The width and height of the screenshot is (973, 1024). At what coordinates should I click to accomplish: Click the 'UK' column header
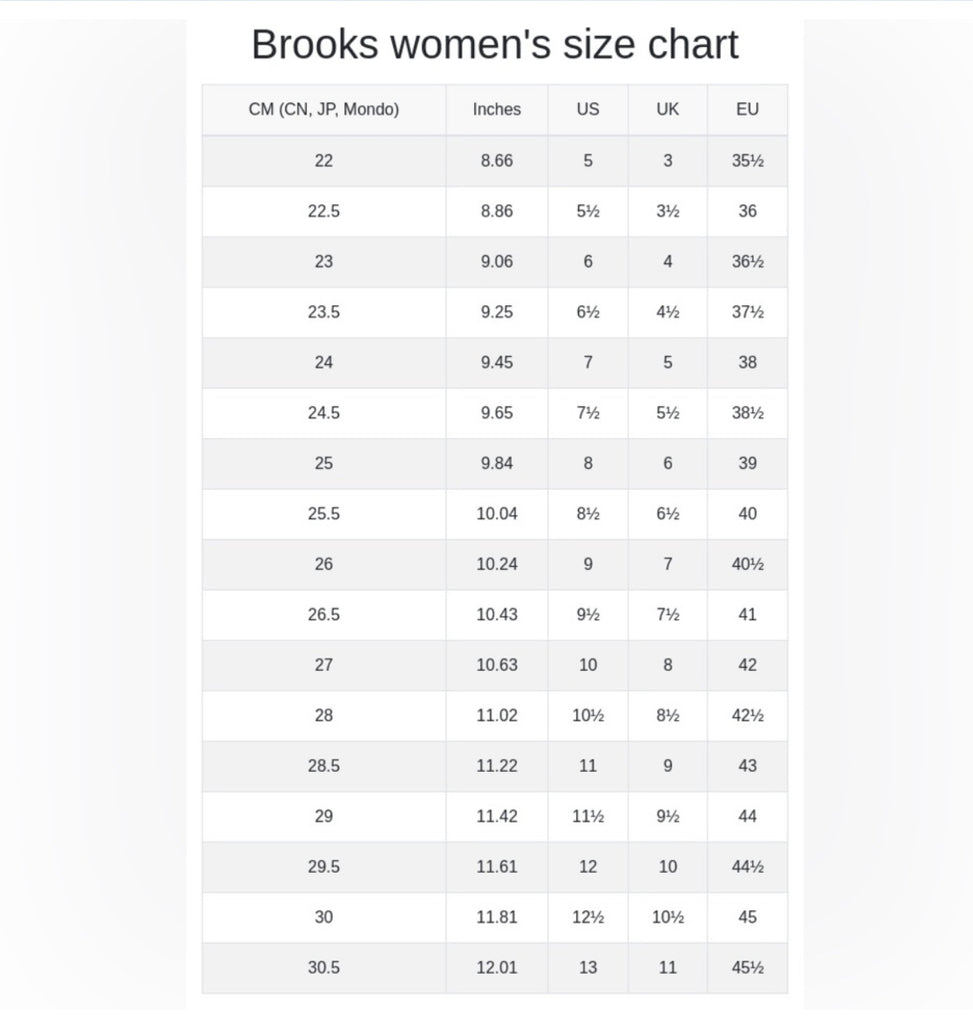click(x=668, y=110)
